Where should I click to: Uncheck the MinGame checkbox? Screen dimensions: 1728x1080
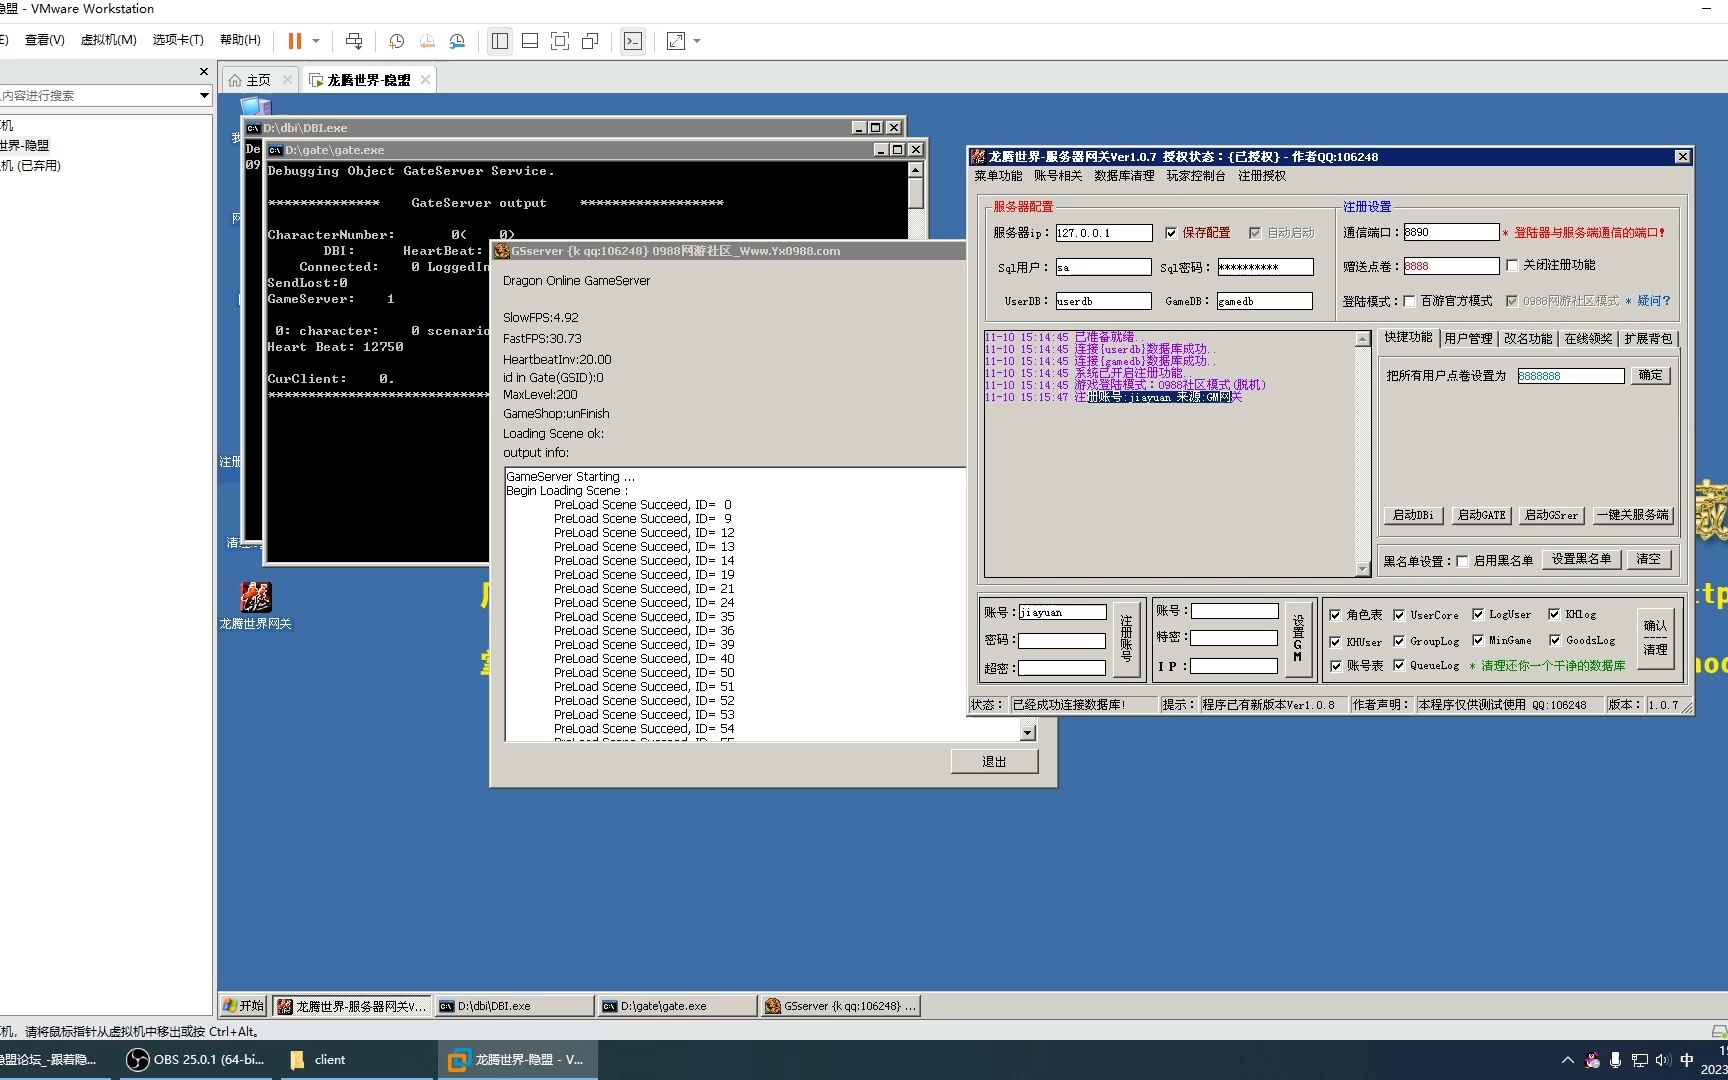pos(1478,640)
